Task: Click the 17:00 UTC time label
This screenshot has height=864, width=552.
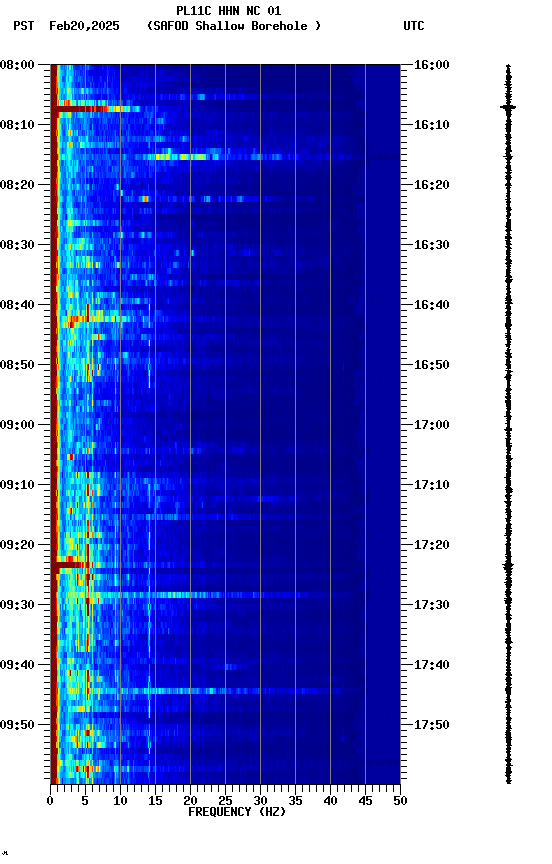Action: tap(432, 425)
